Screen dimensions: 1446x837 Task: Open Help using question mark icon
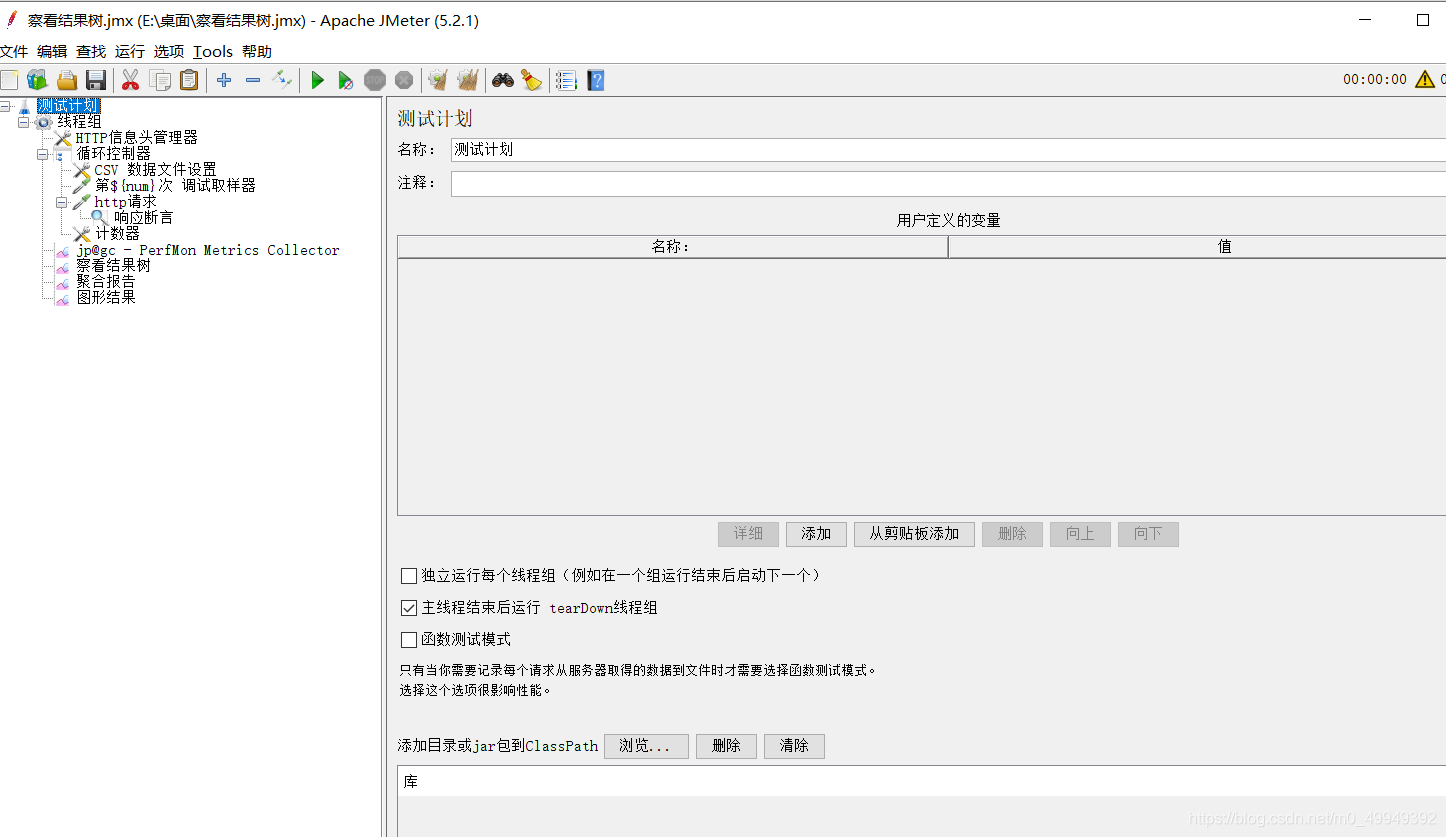596,80
